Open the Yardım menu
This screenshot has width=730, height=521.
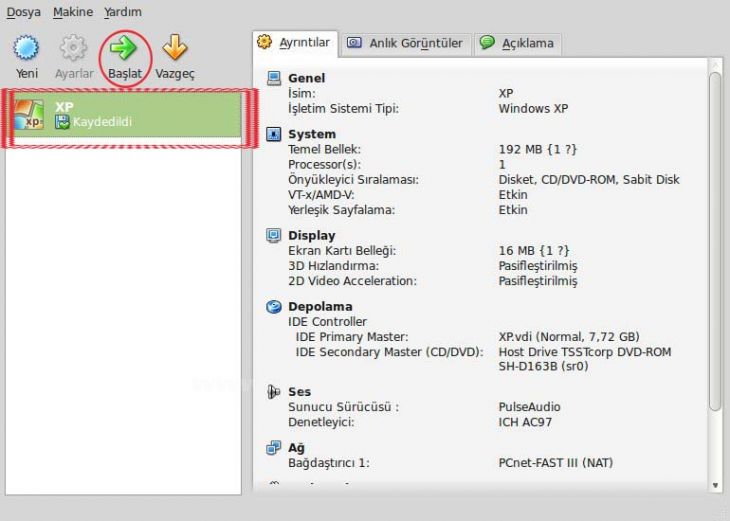click(x=123, y=12)
